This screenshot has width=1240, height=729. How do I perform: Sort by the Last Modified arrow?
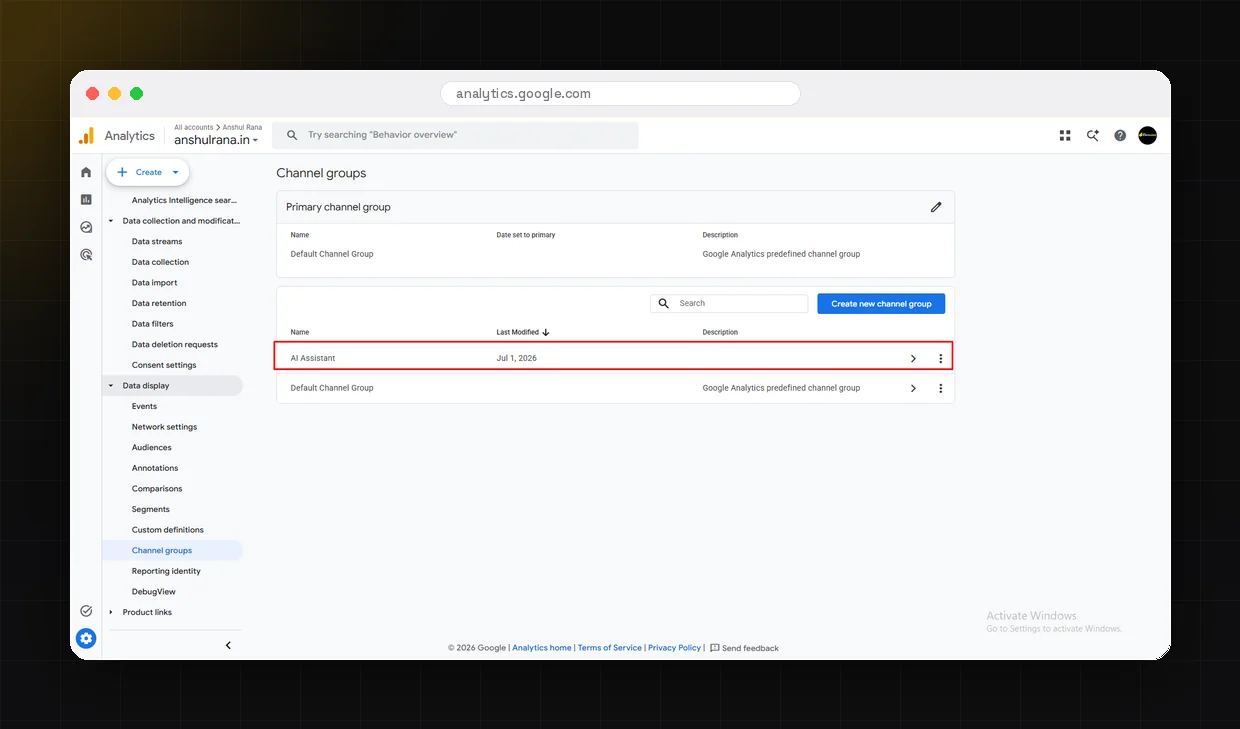pyautogui.click(x=546, y=332)
